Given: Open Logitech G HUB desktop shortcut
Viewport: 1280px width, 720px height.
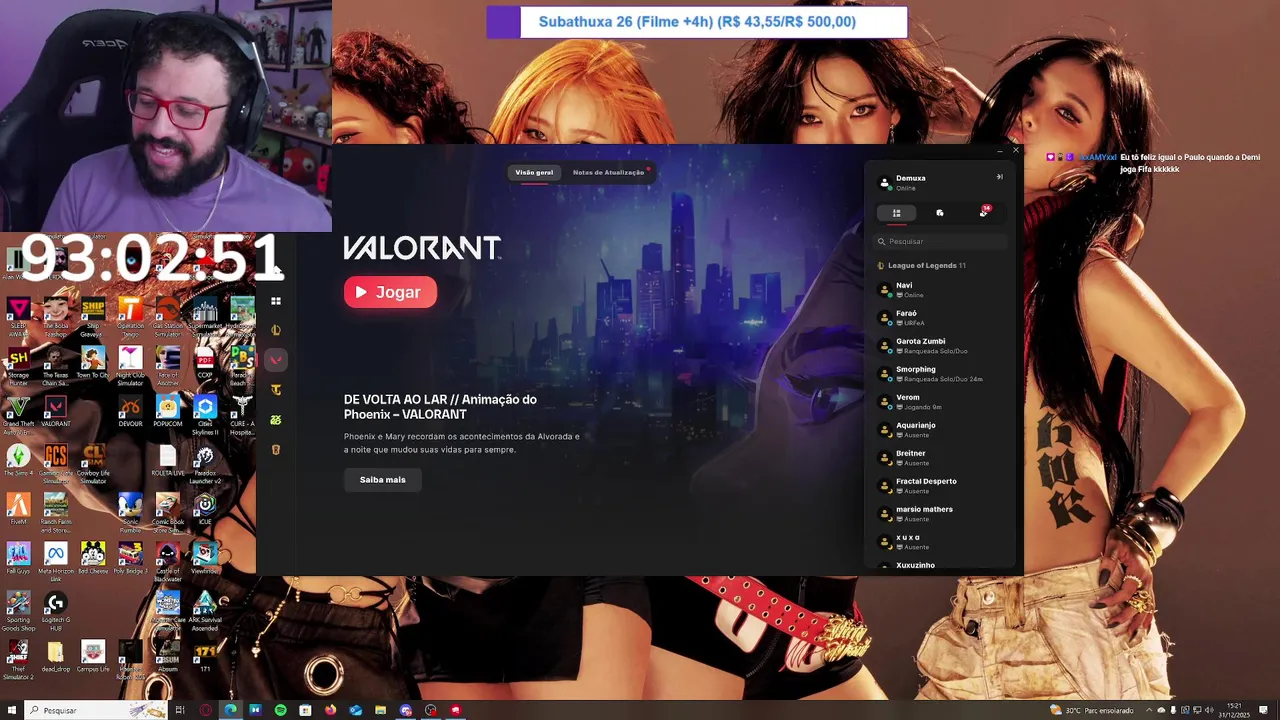Looking at the screenshot, I should 56,612.
